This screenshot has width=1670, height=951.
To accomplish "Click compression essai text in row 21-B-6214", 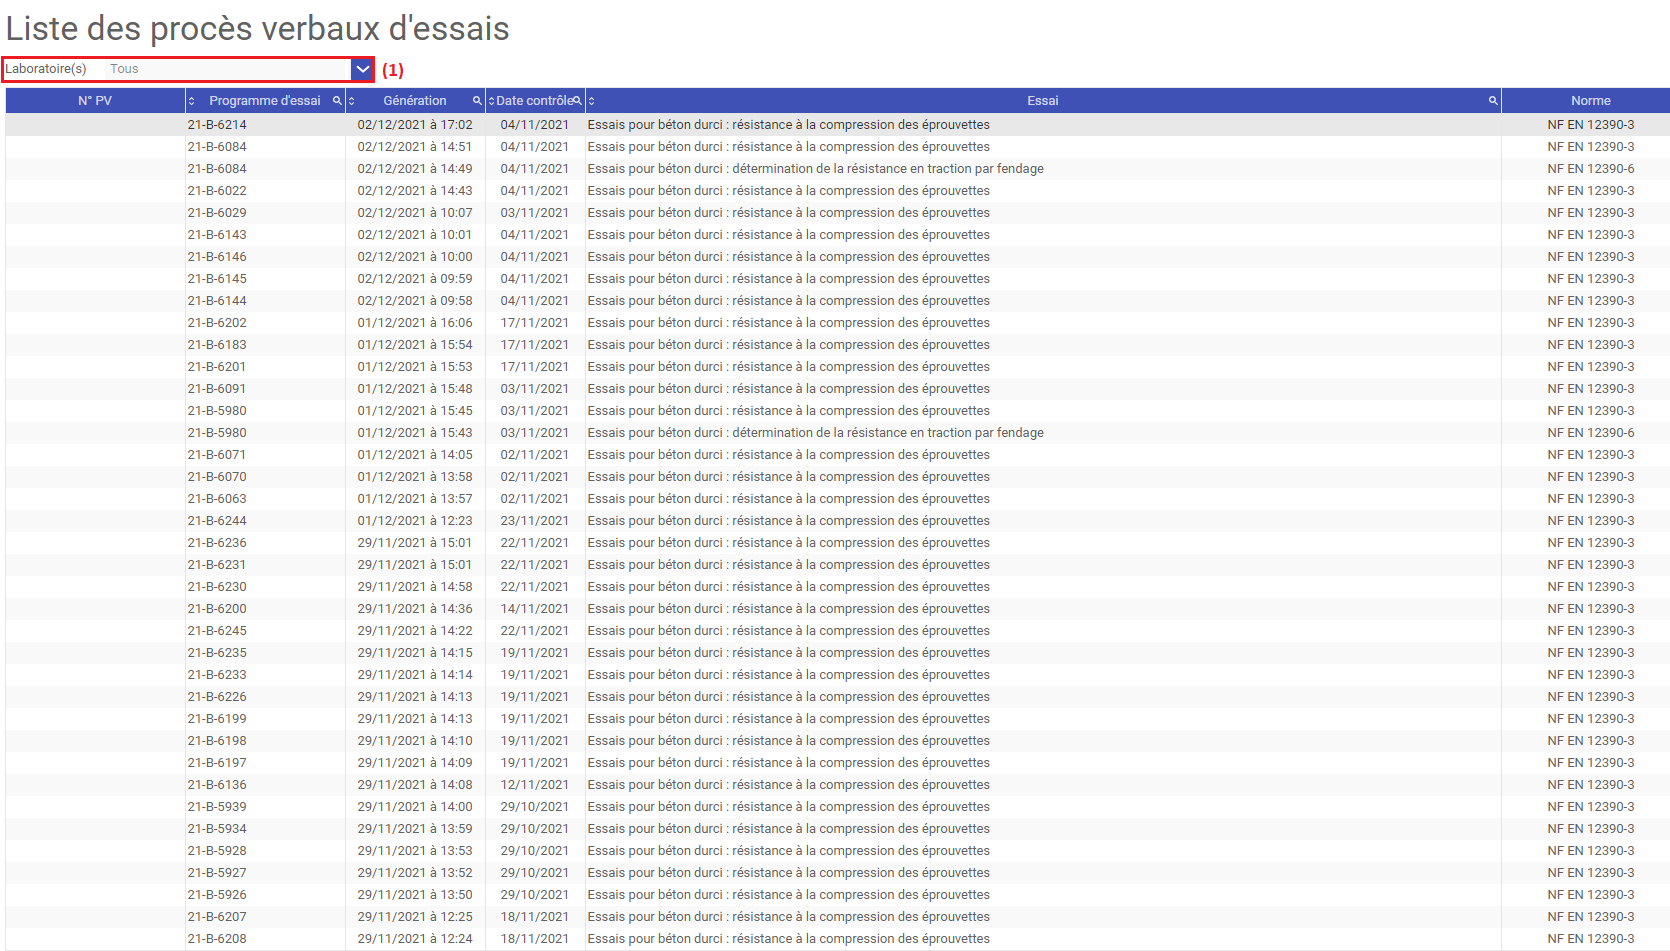I will point(789,125).
